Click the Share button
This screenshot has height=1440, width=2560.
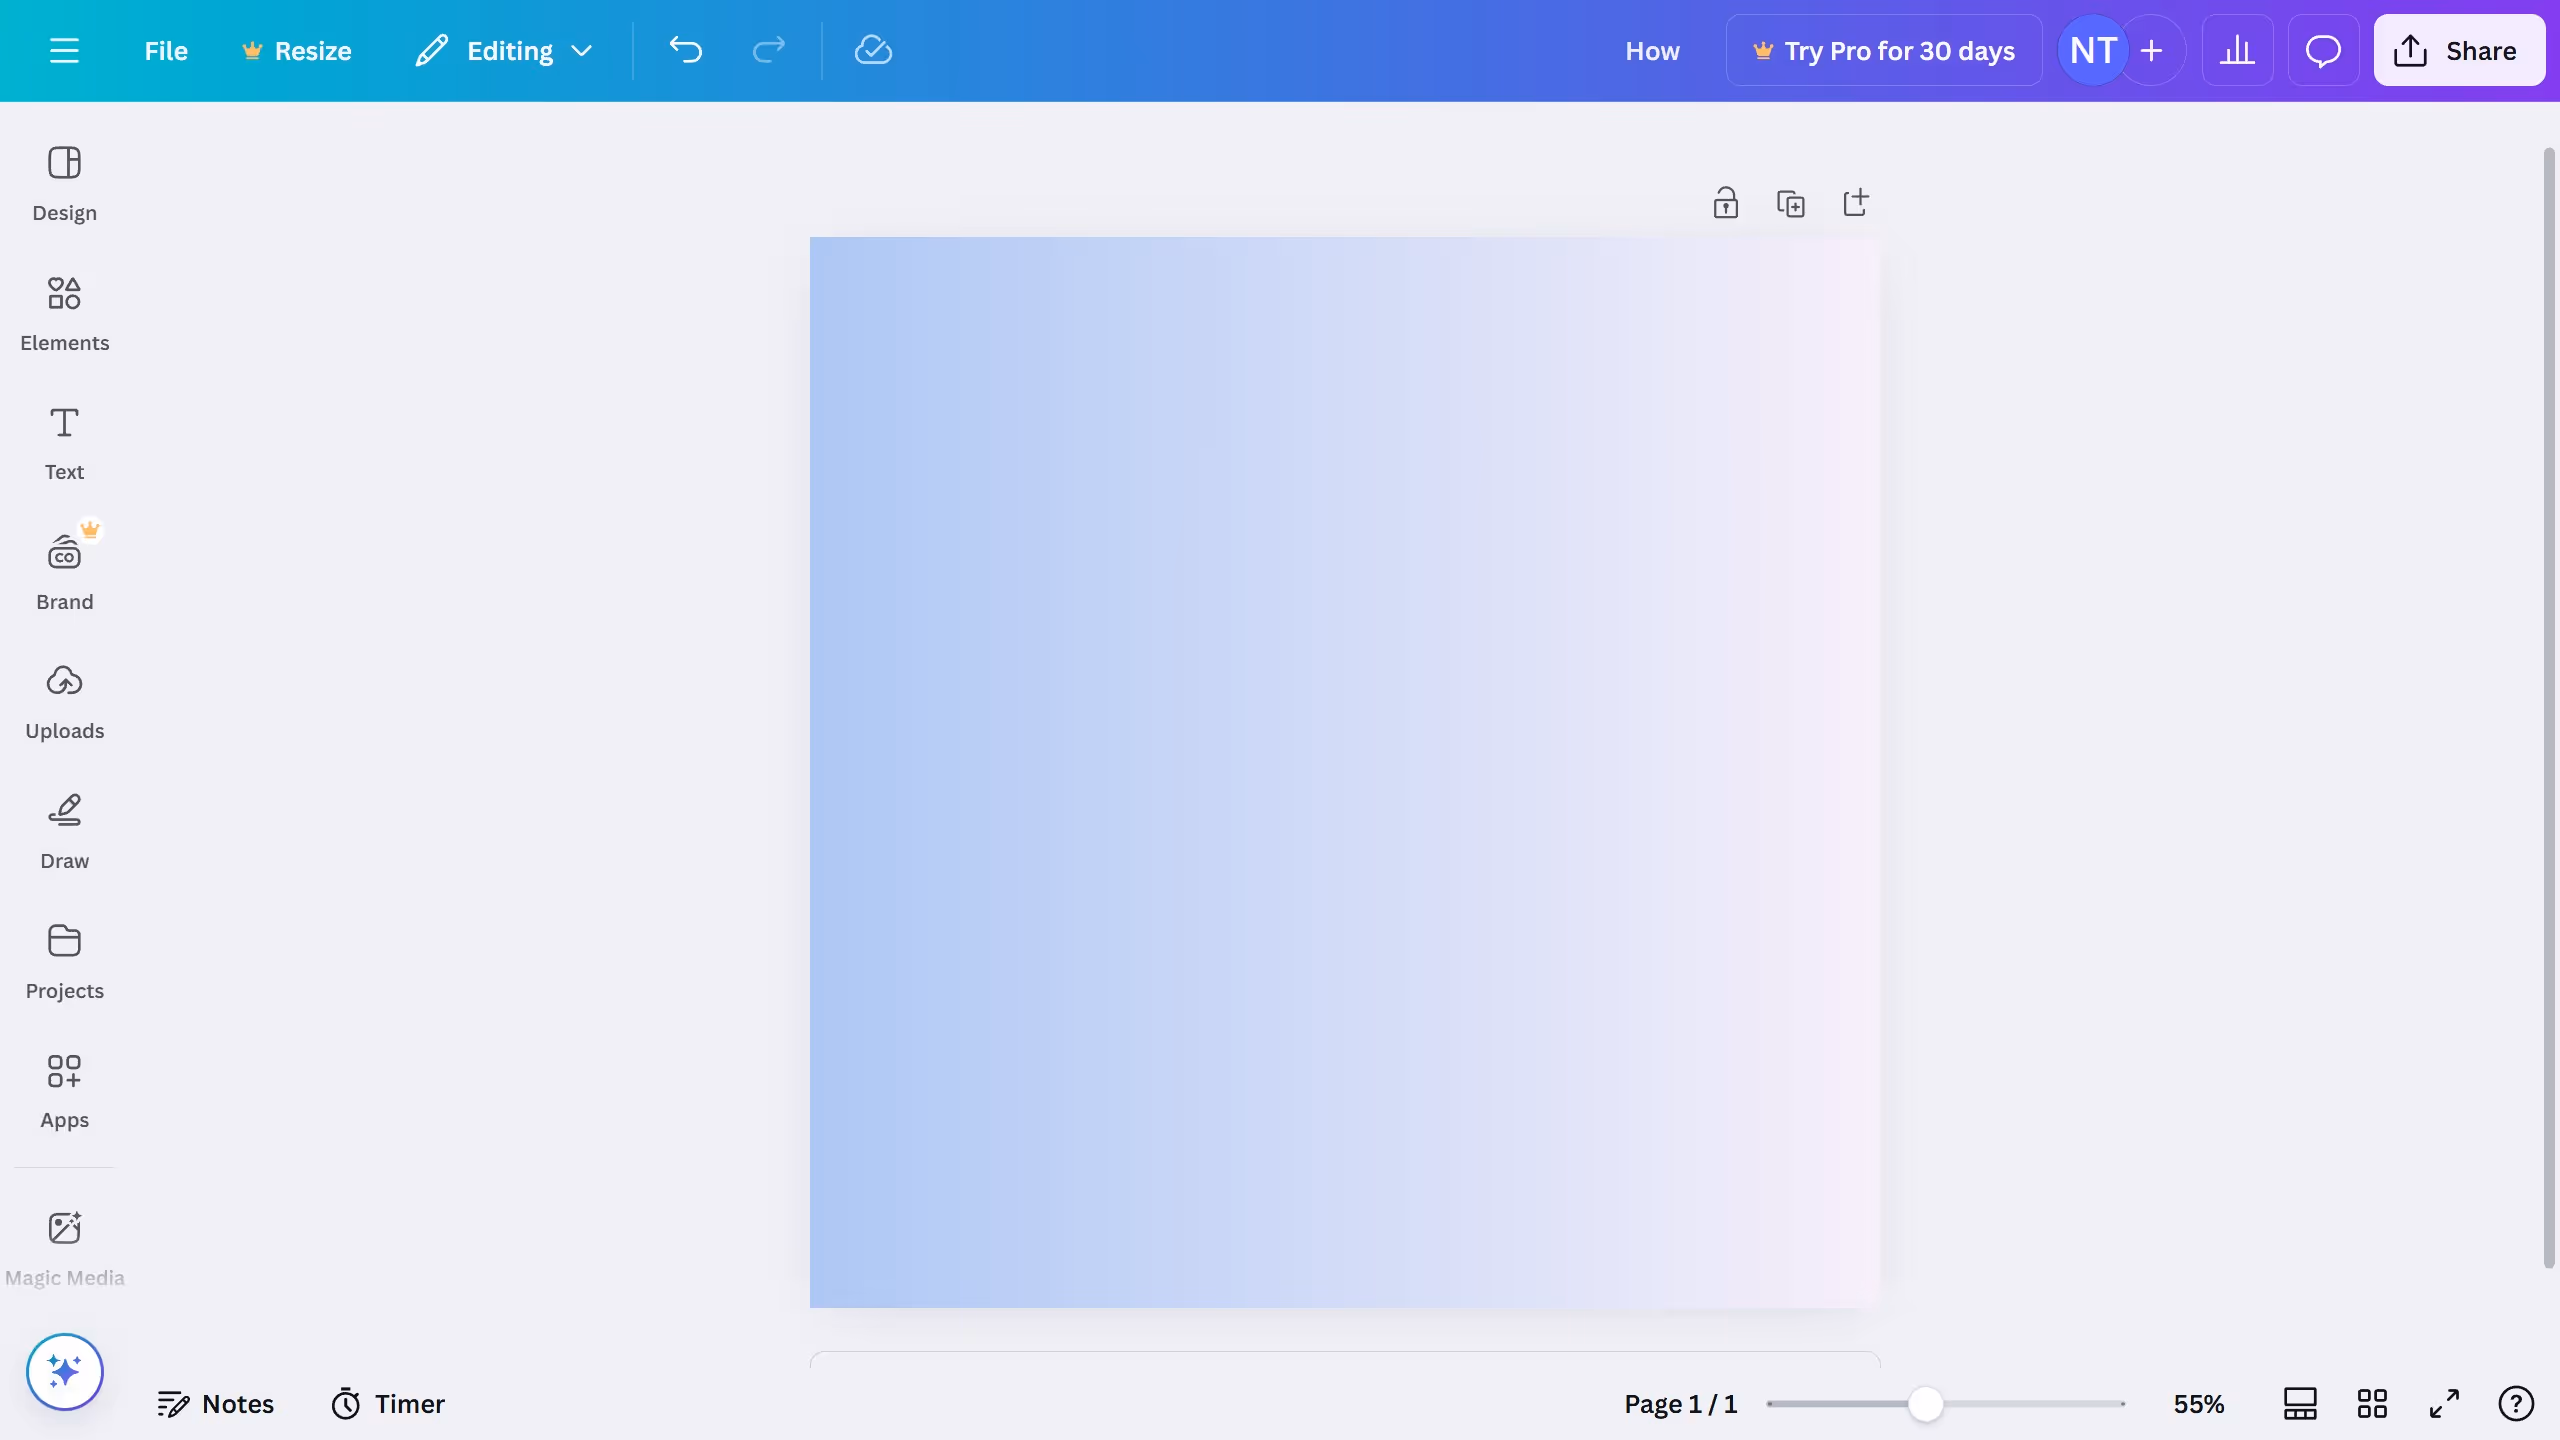(2458, 50)
